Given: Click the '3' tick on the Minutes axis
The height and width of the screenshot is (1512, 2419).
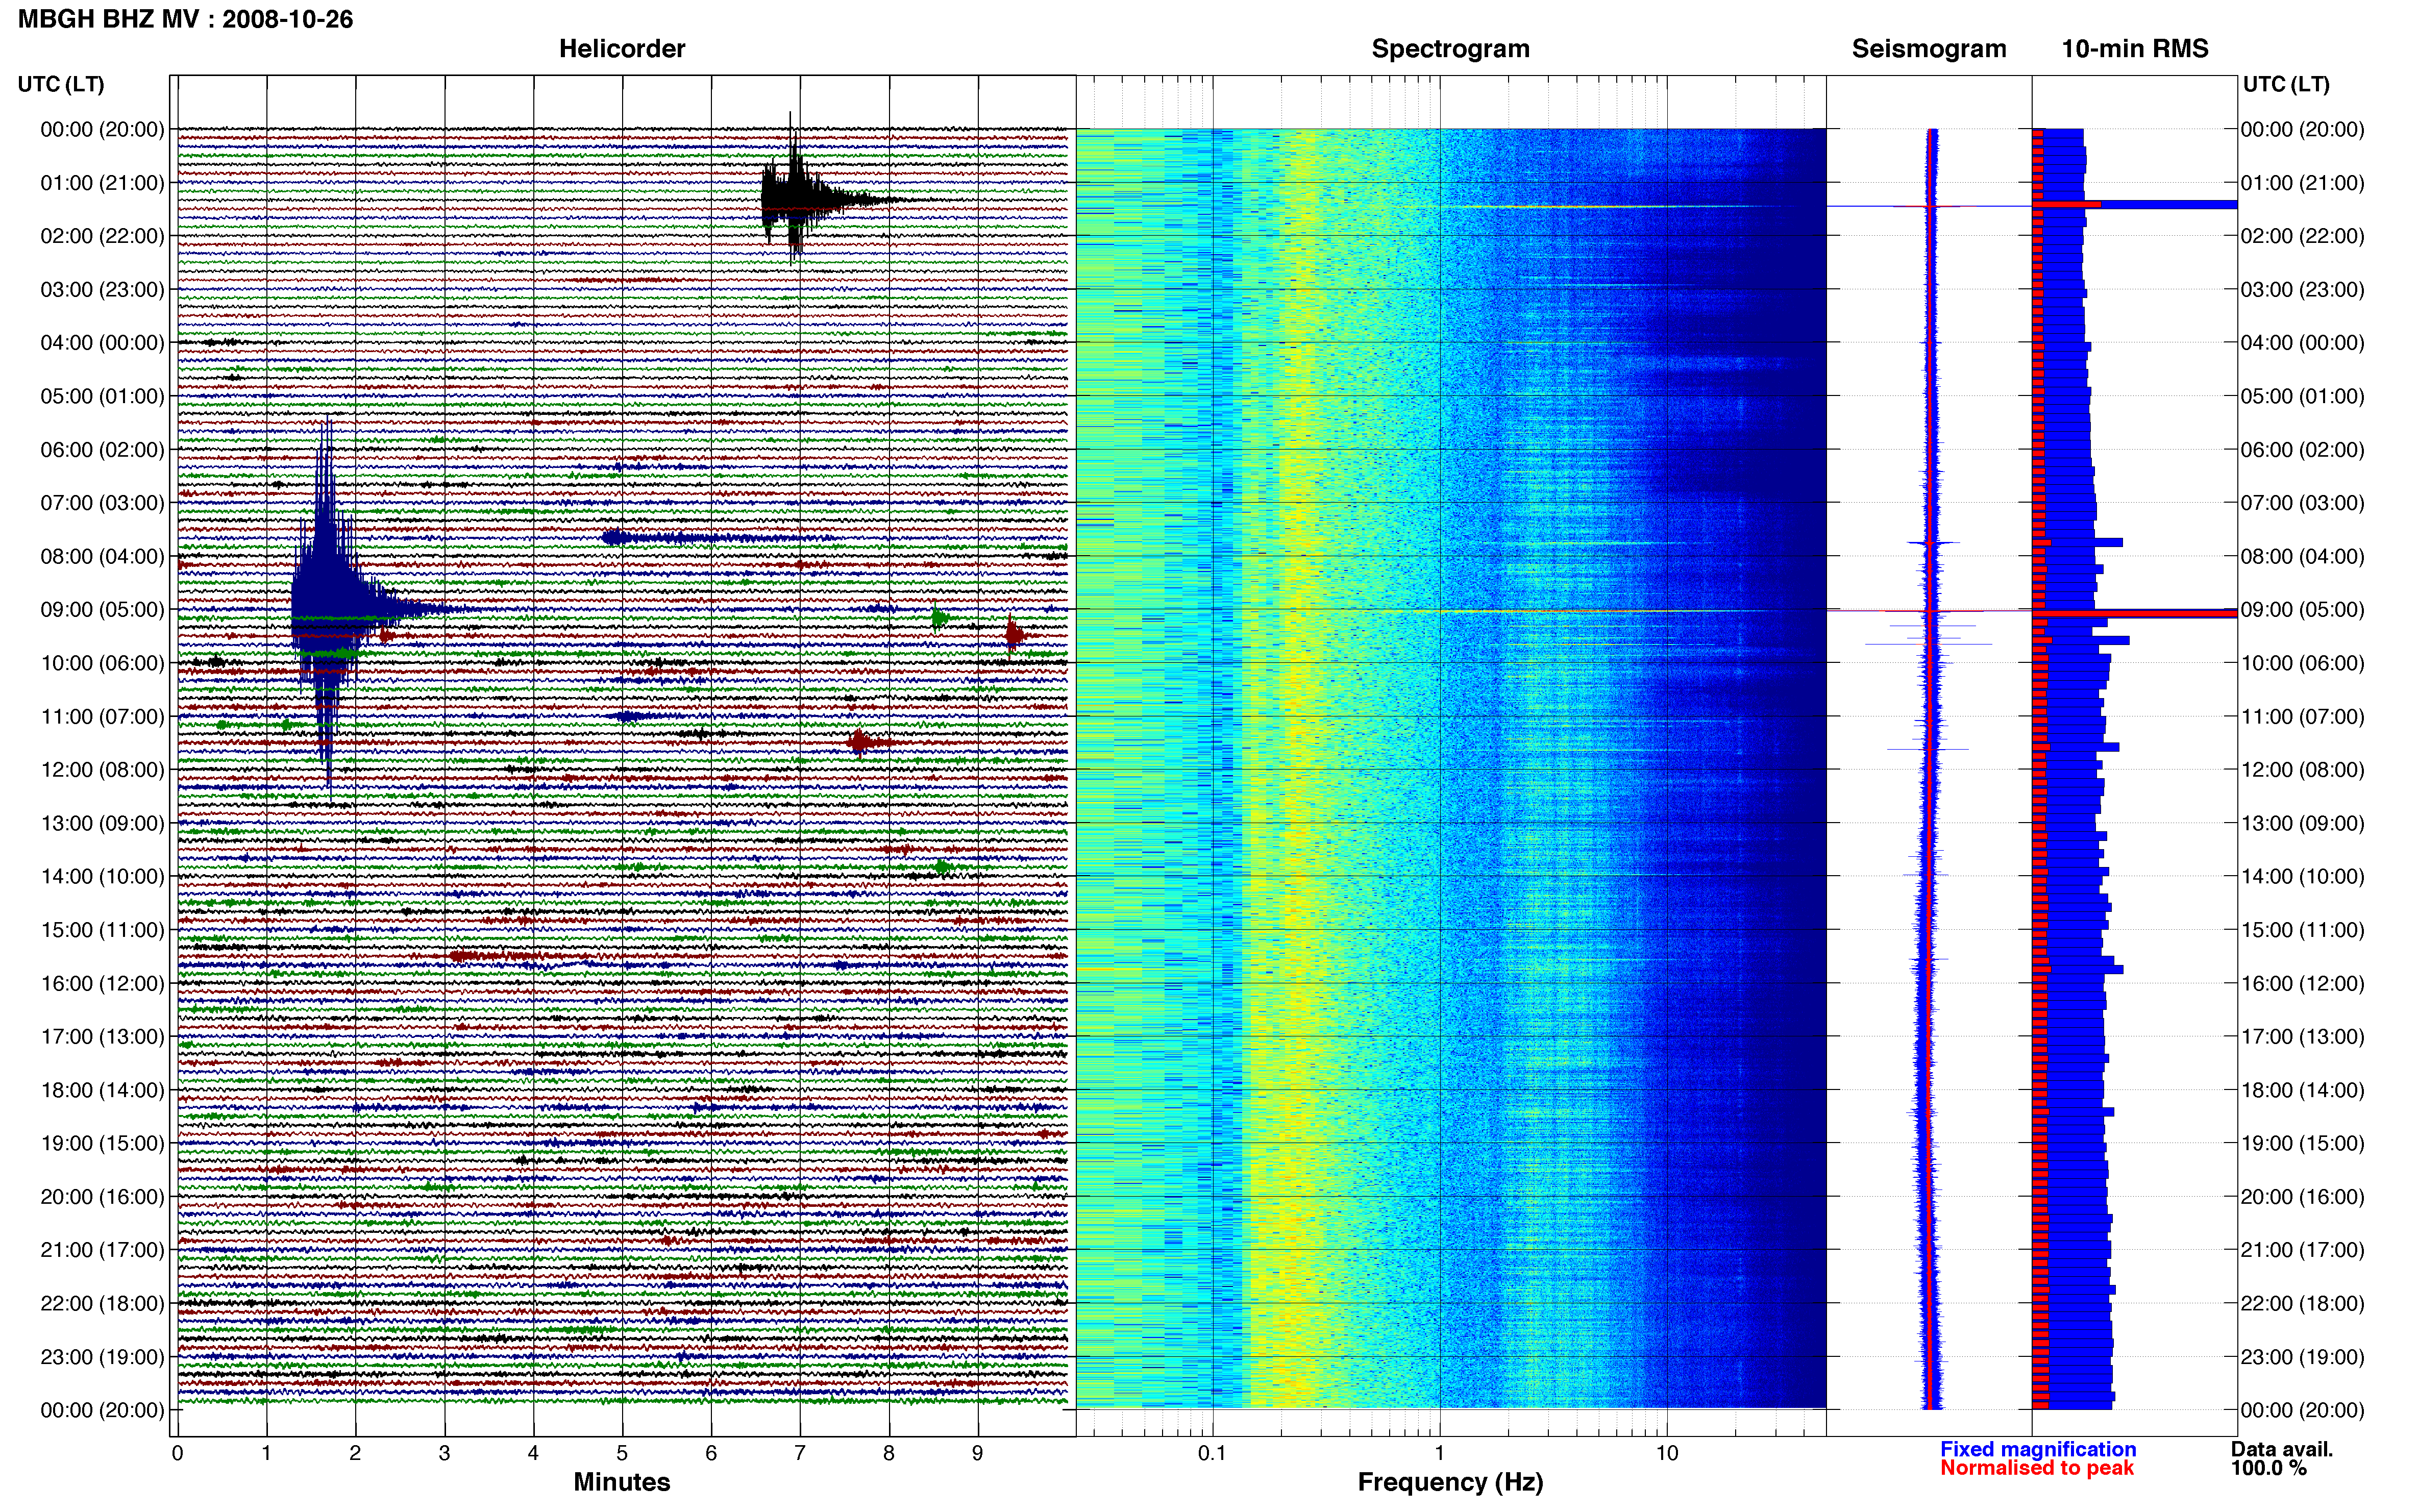Looking at the screenshot, I should tap(444, 1453).
